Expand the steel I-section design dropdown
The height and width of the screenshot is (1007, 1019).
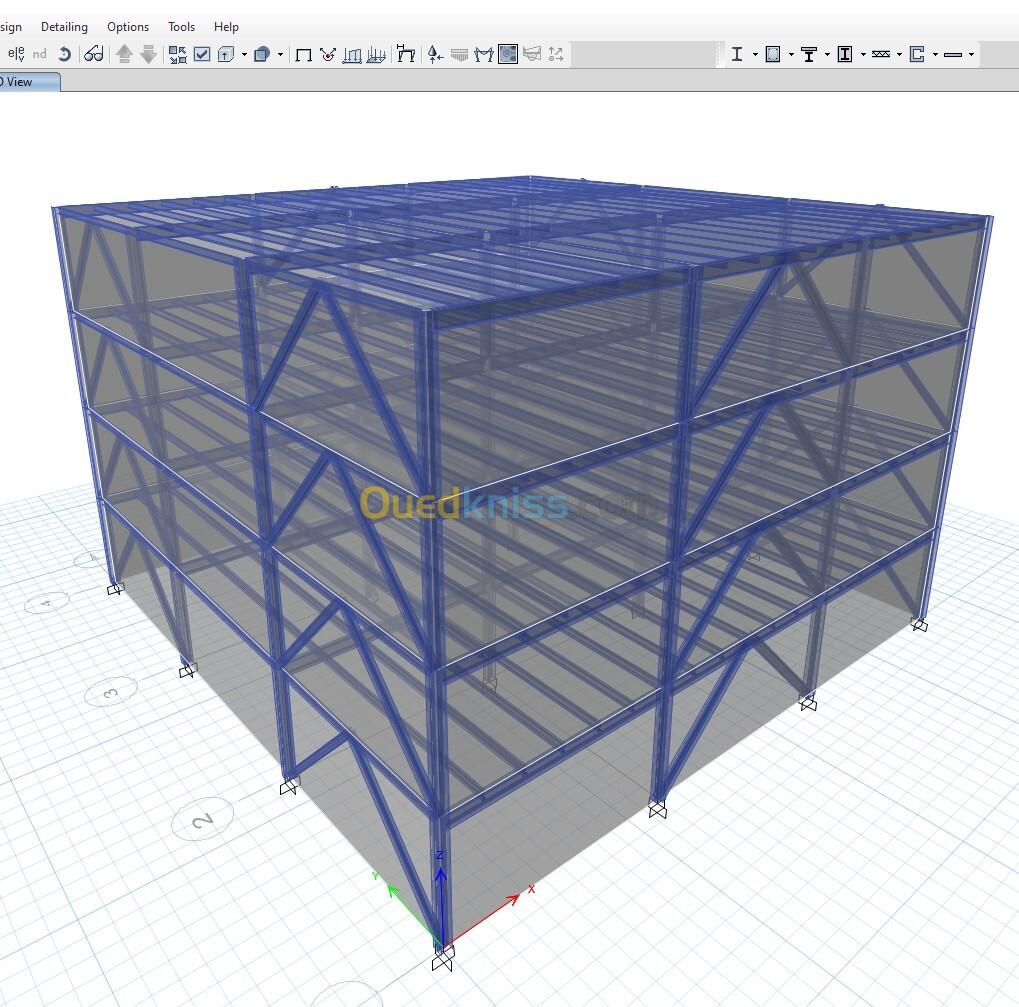[x=755, y=55]
